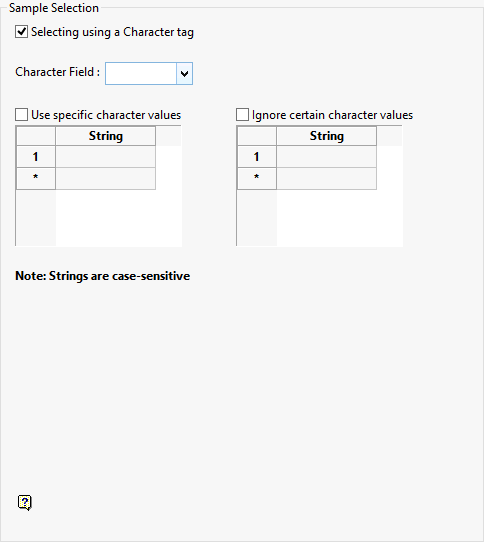Viewport: 484px width, 542px height.
Task: Click row 1 String cell under Use specific values
Action: click(105, 157)
